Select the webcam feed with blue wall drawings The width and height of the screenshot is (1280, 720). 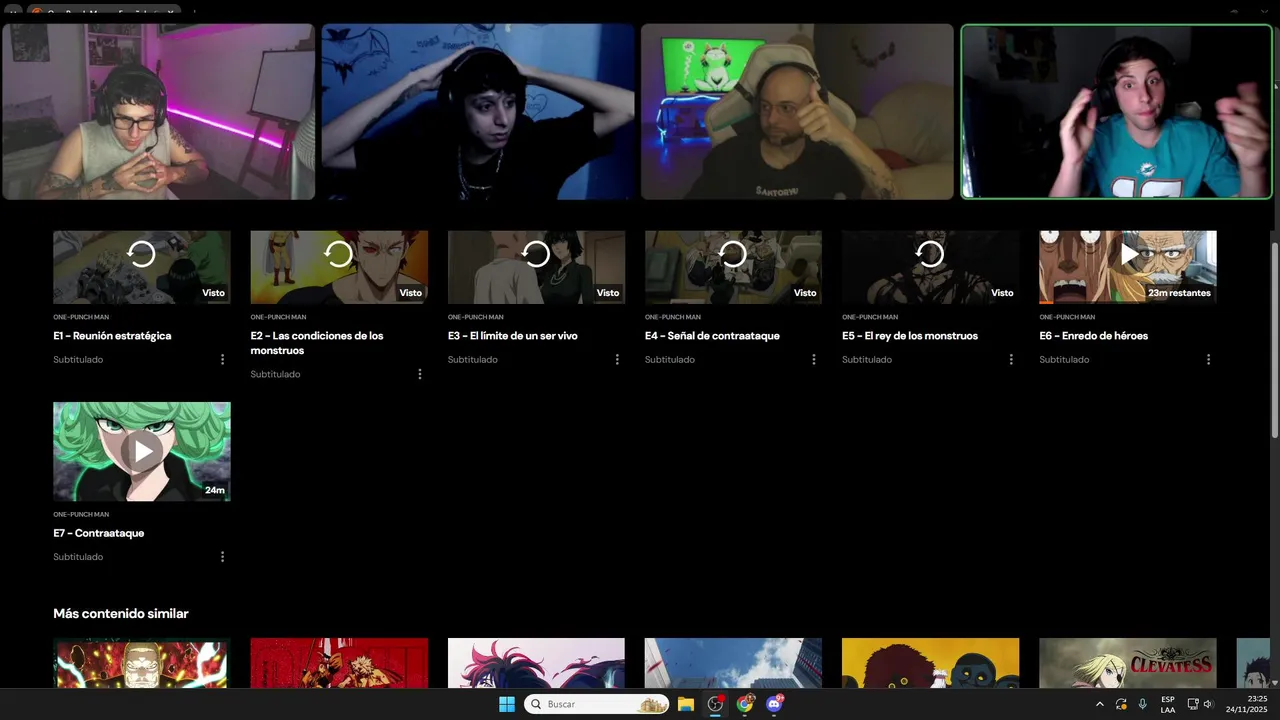coord(478,112)
